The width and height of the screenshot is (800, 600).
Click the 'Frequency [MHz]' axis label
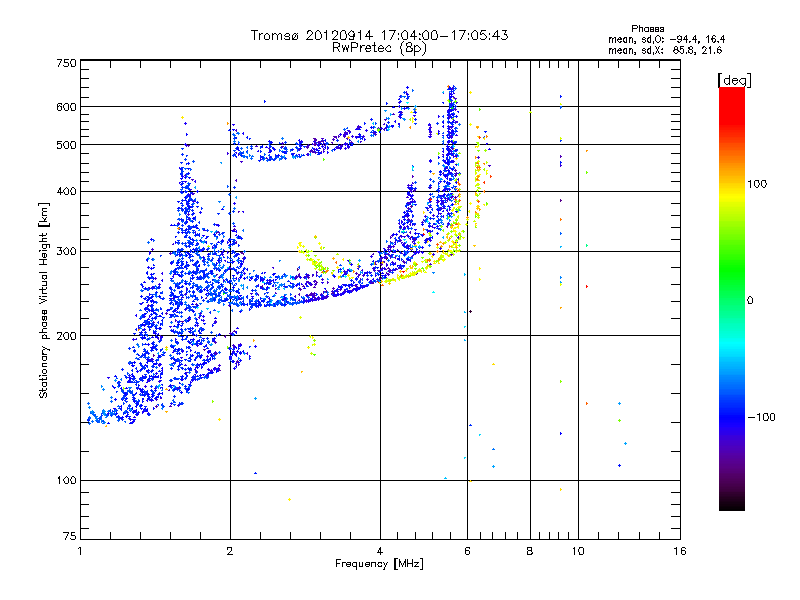(x=379, y=564)
